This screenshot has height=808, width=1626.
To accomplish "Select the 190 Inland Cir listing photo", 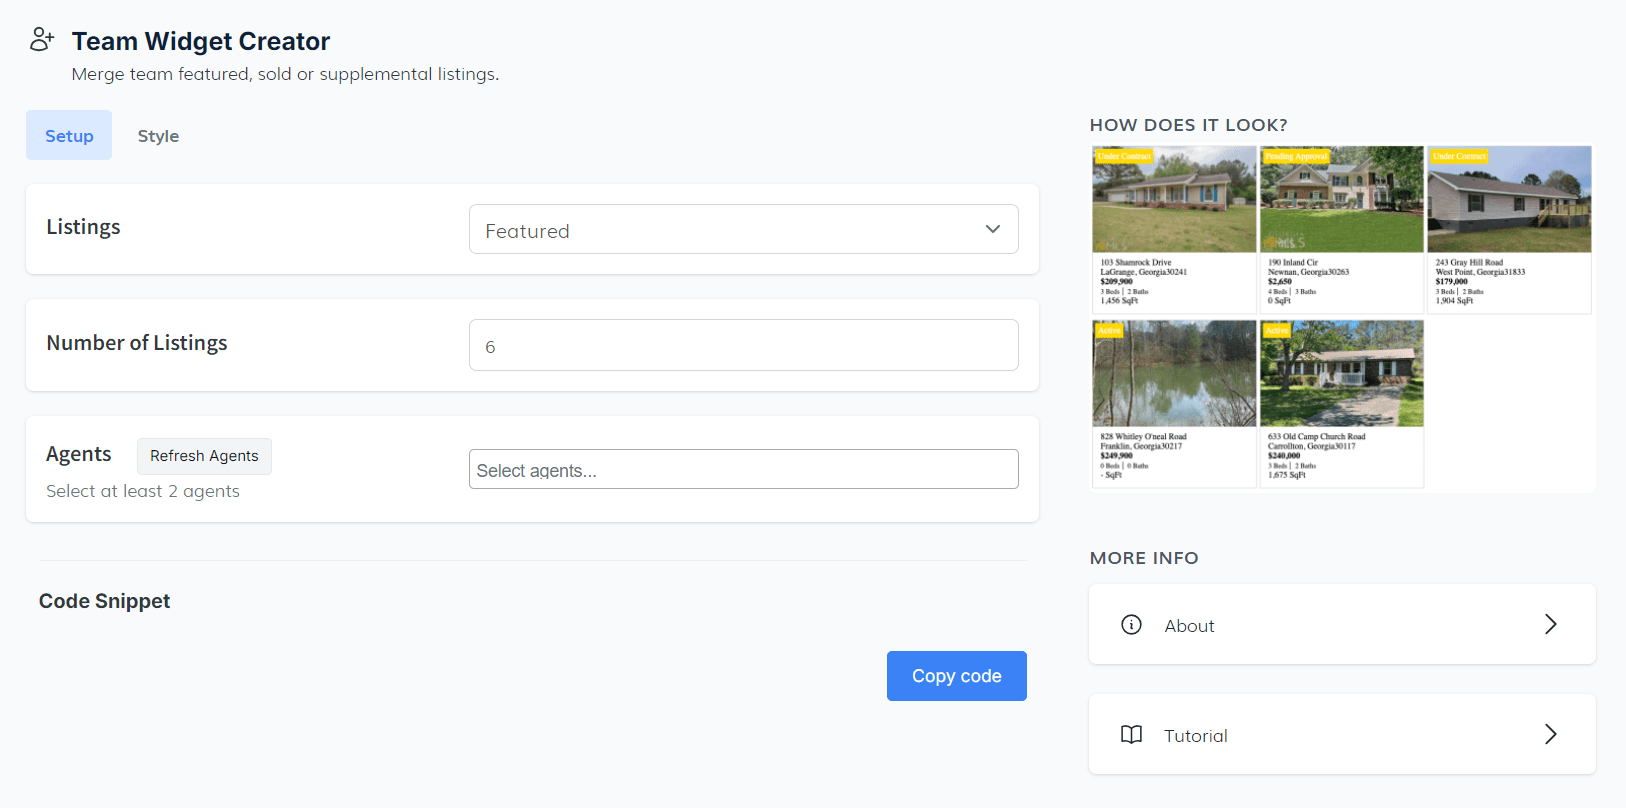I will [1341, 200].
